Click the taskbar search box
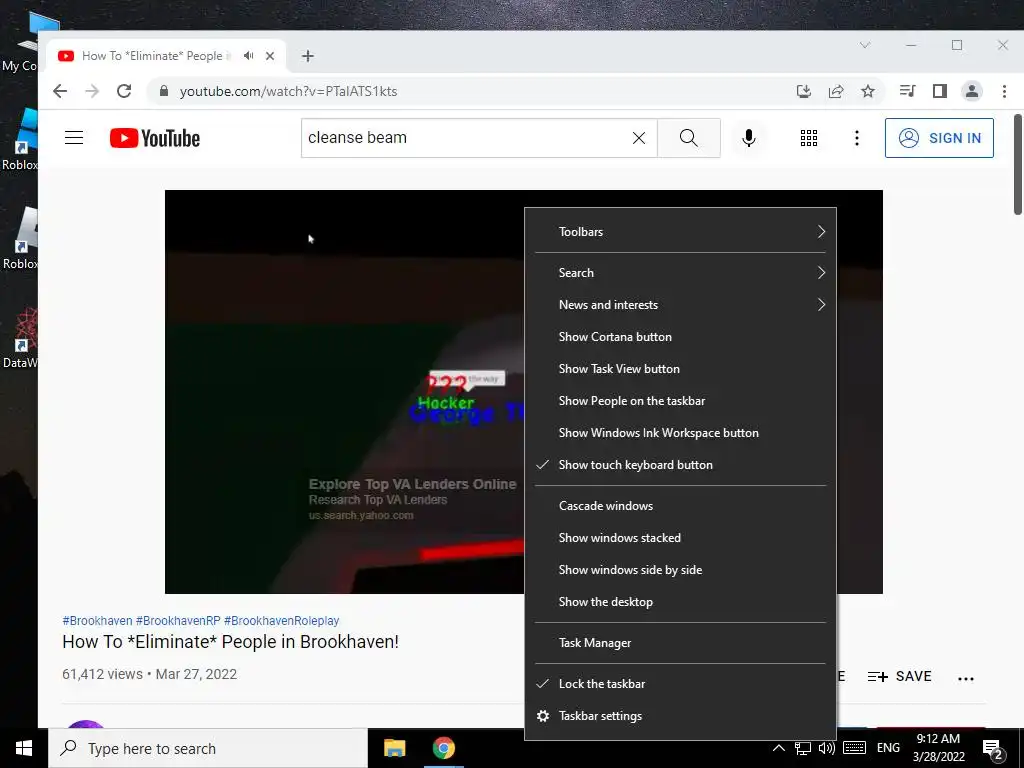The image size is (1024, 768). [x=208, y=748]
